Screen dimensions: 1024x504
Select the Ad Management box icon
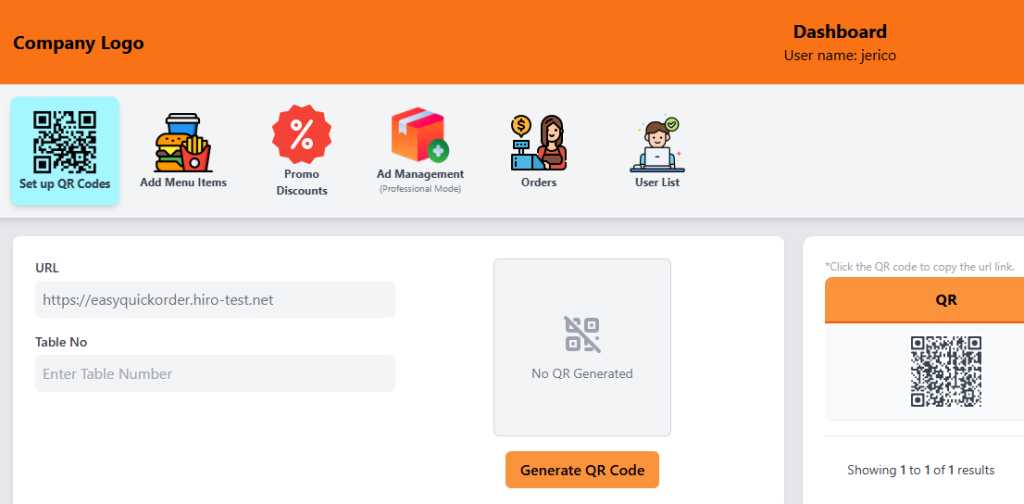pos(420,136)
